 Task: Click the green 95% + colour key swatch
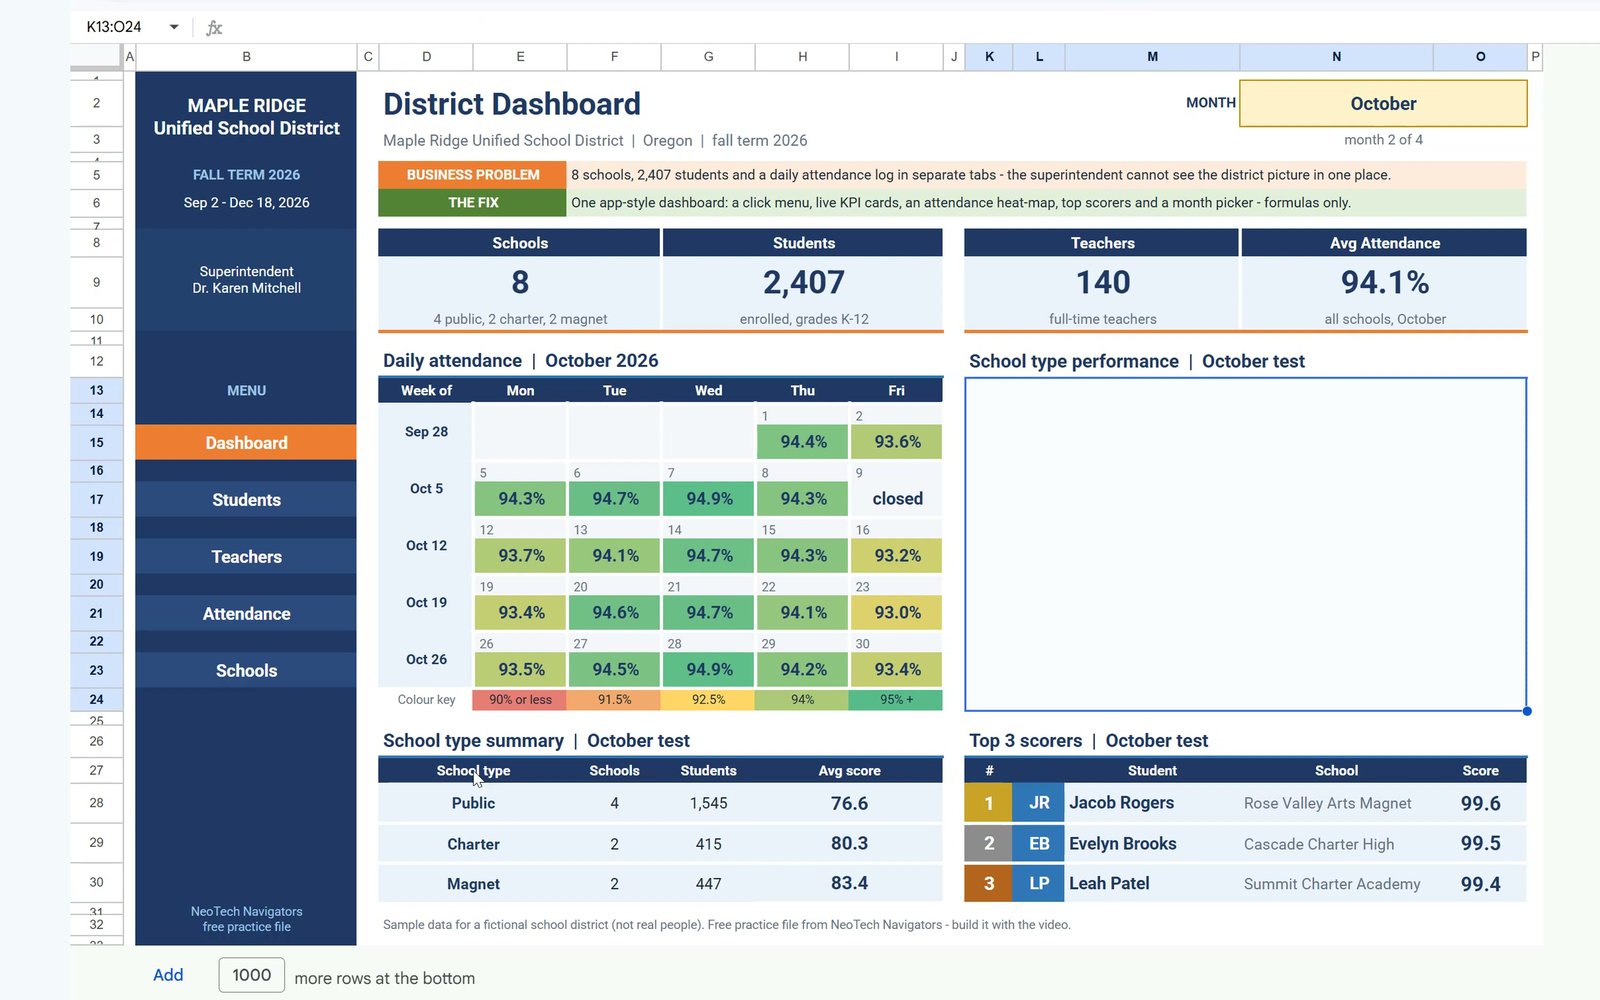(x=896, y=700)
